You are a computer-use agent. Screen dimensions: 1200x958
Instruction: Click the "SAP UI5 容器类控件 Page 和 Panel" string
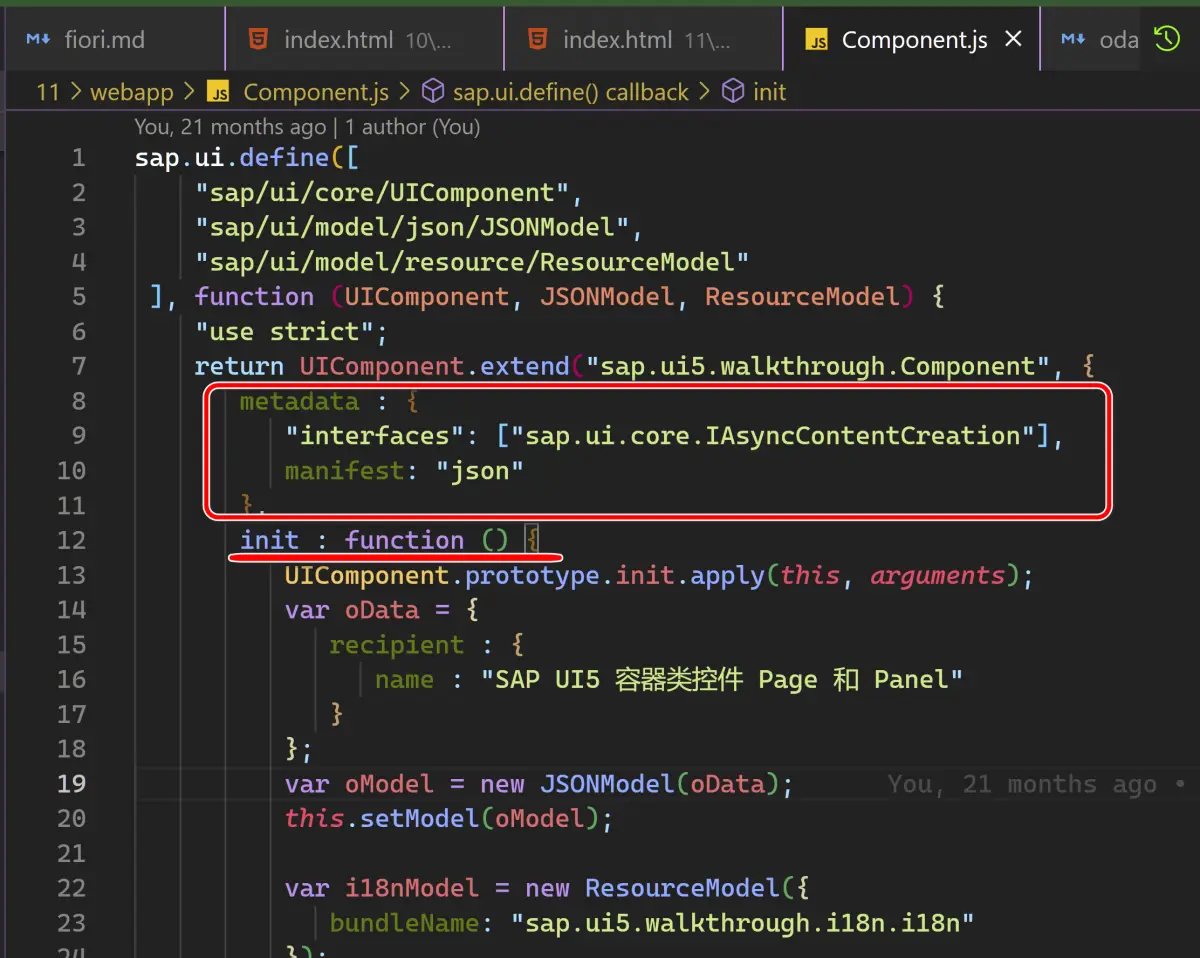tap(722, 679)
